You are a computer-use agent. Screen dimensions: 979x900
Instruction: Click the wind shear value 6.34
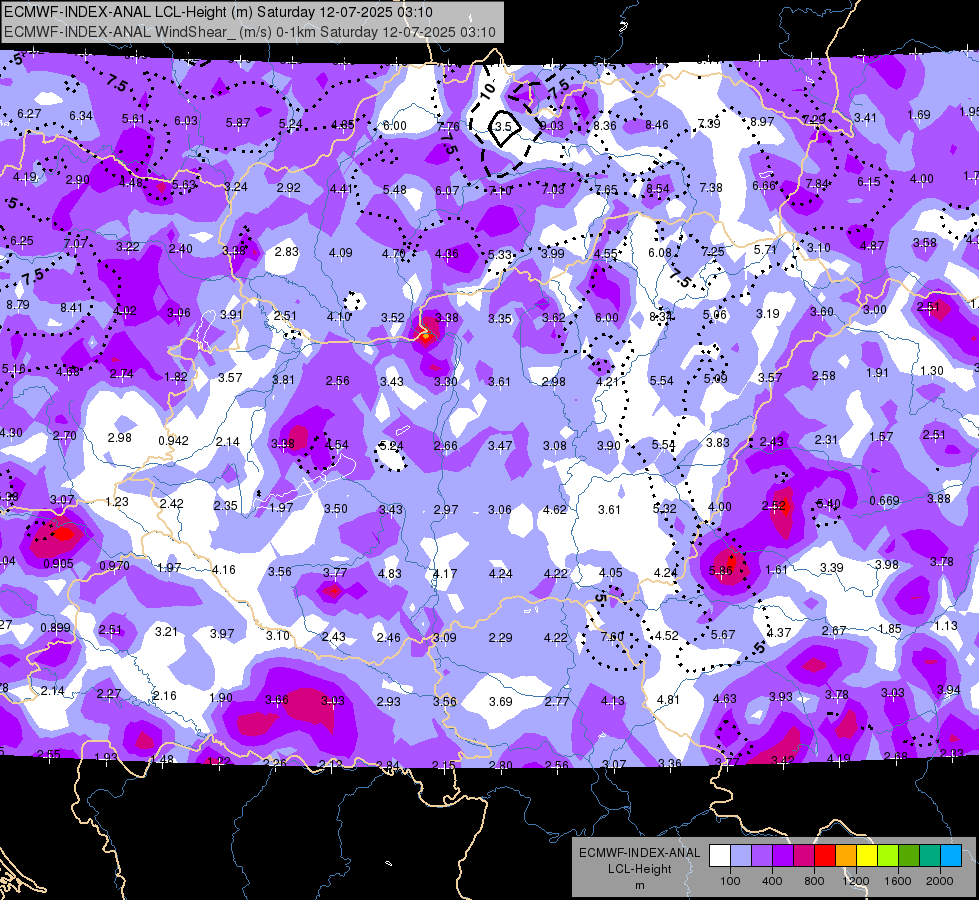(81, 116)
